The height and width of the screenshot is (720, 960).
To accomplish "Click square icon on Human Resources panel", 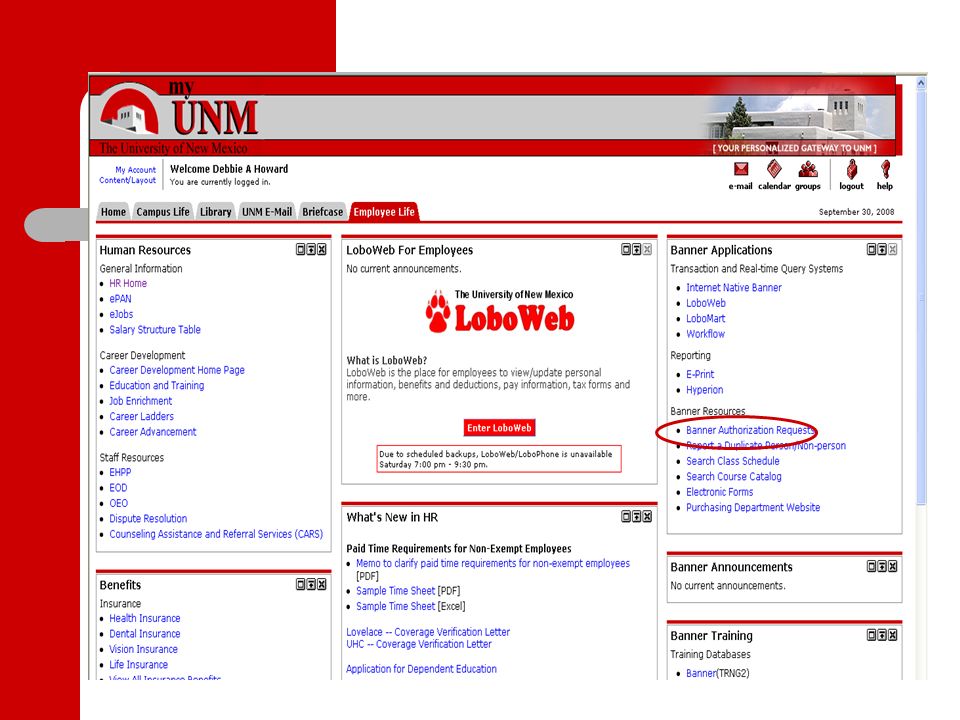I will coord(301,249).
